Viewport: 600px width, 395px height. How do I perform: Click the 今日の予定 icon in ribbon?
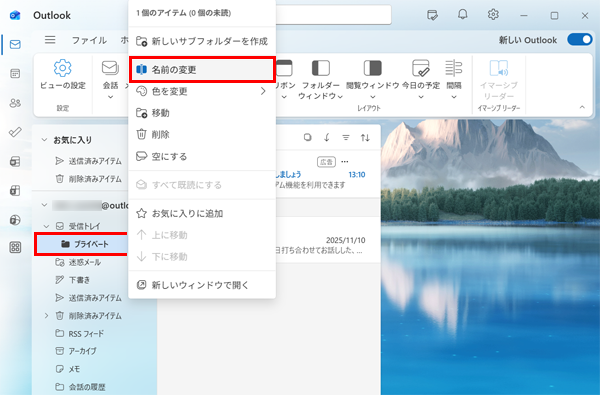(421, 68)
